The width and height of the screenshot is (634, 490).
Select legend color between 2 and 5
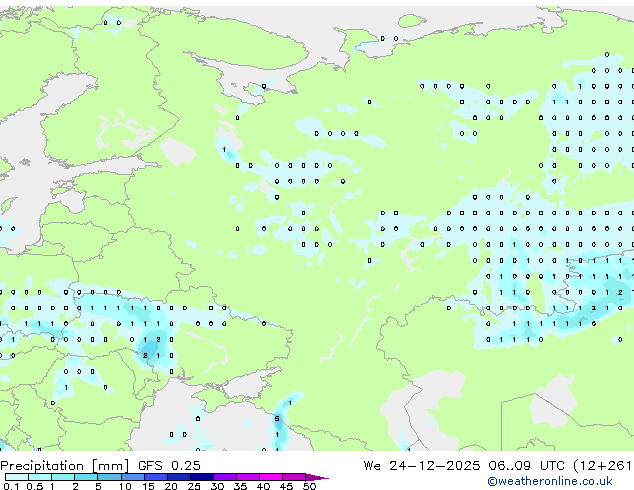click(x=86, y=477)
